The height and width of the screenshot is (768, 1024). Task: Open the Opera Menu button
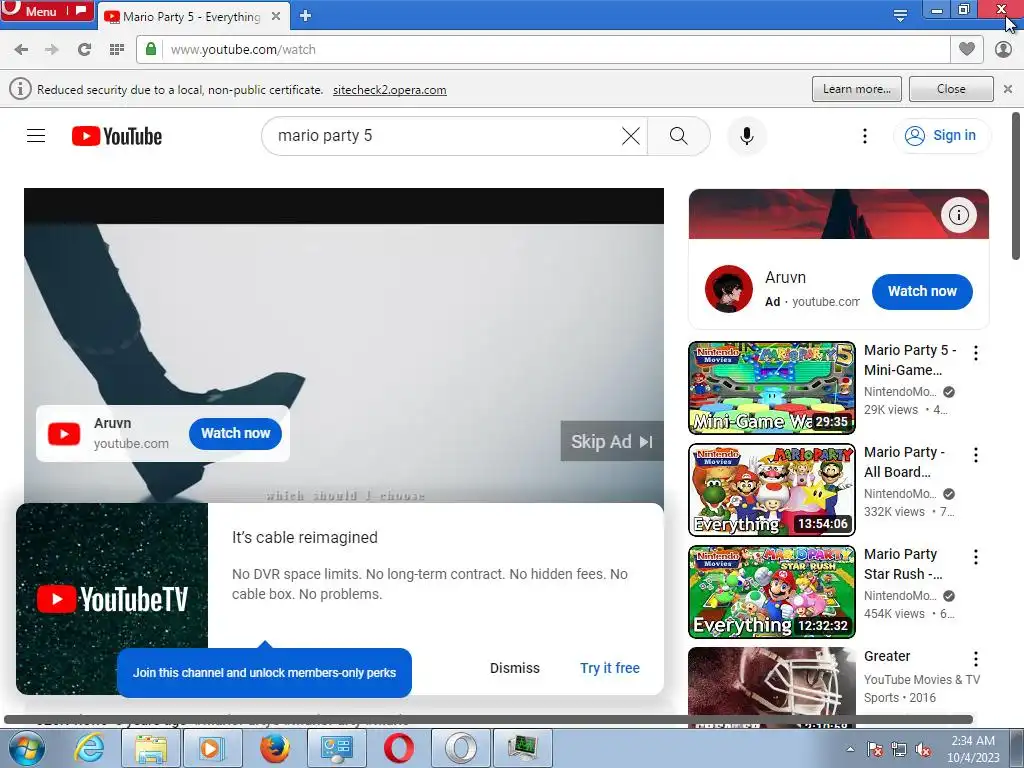[x=46, y=10]
